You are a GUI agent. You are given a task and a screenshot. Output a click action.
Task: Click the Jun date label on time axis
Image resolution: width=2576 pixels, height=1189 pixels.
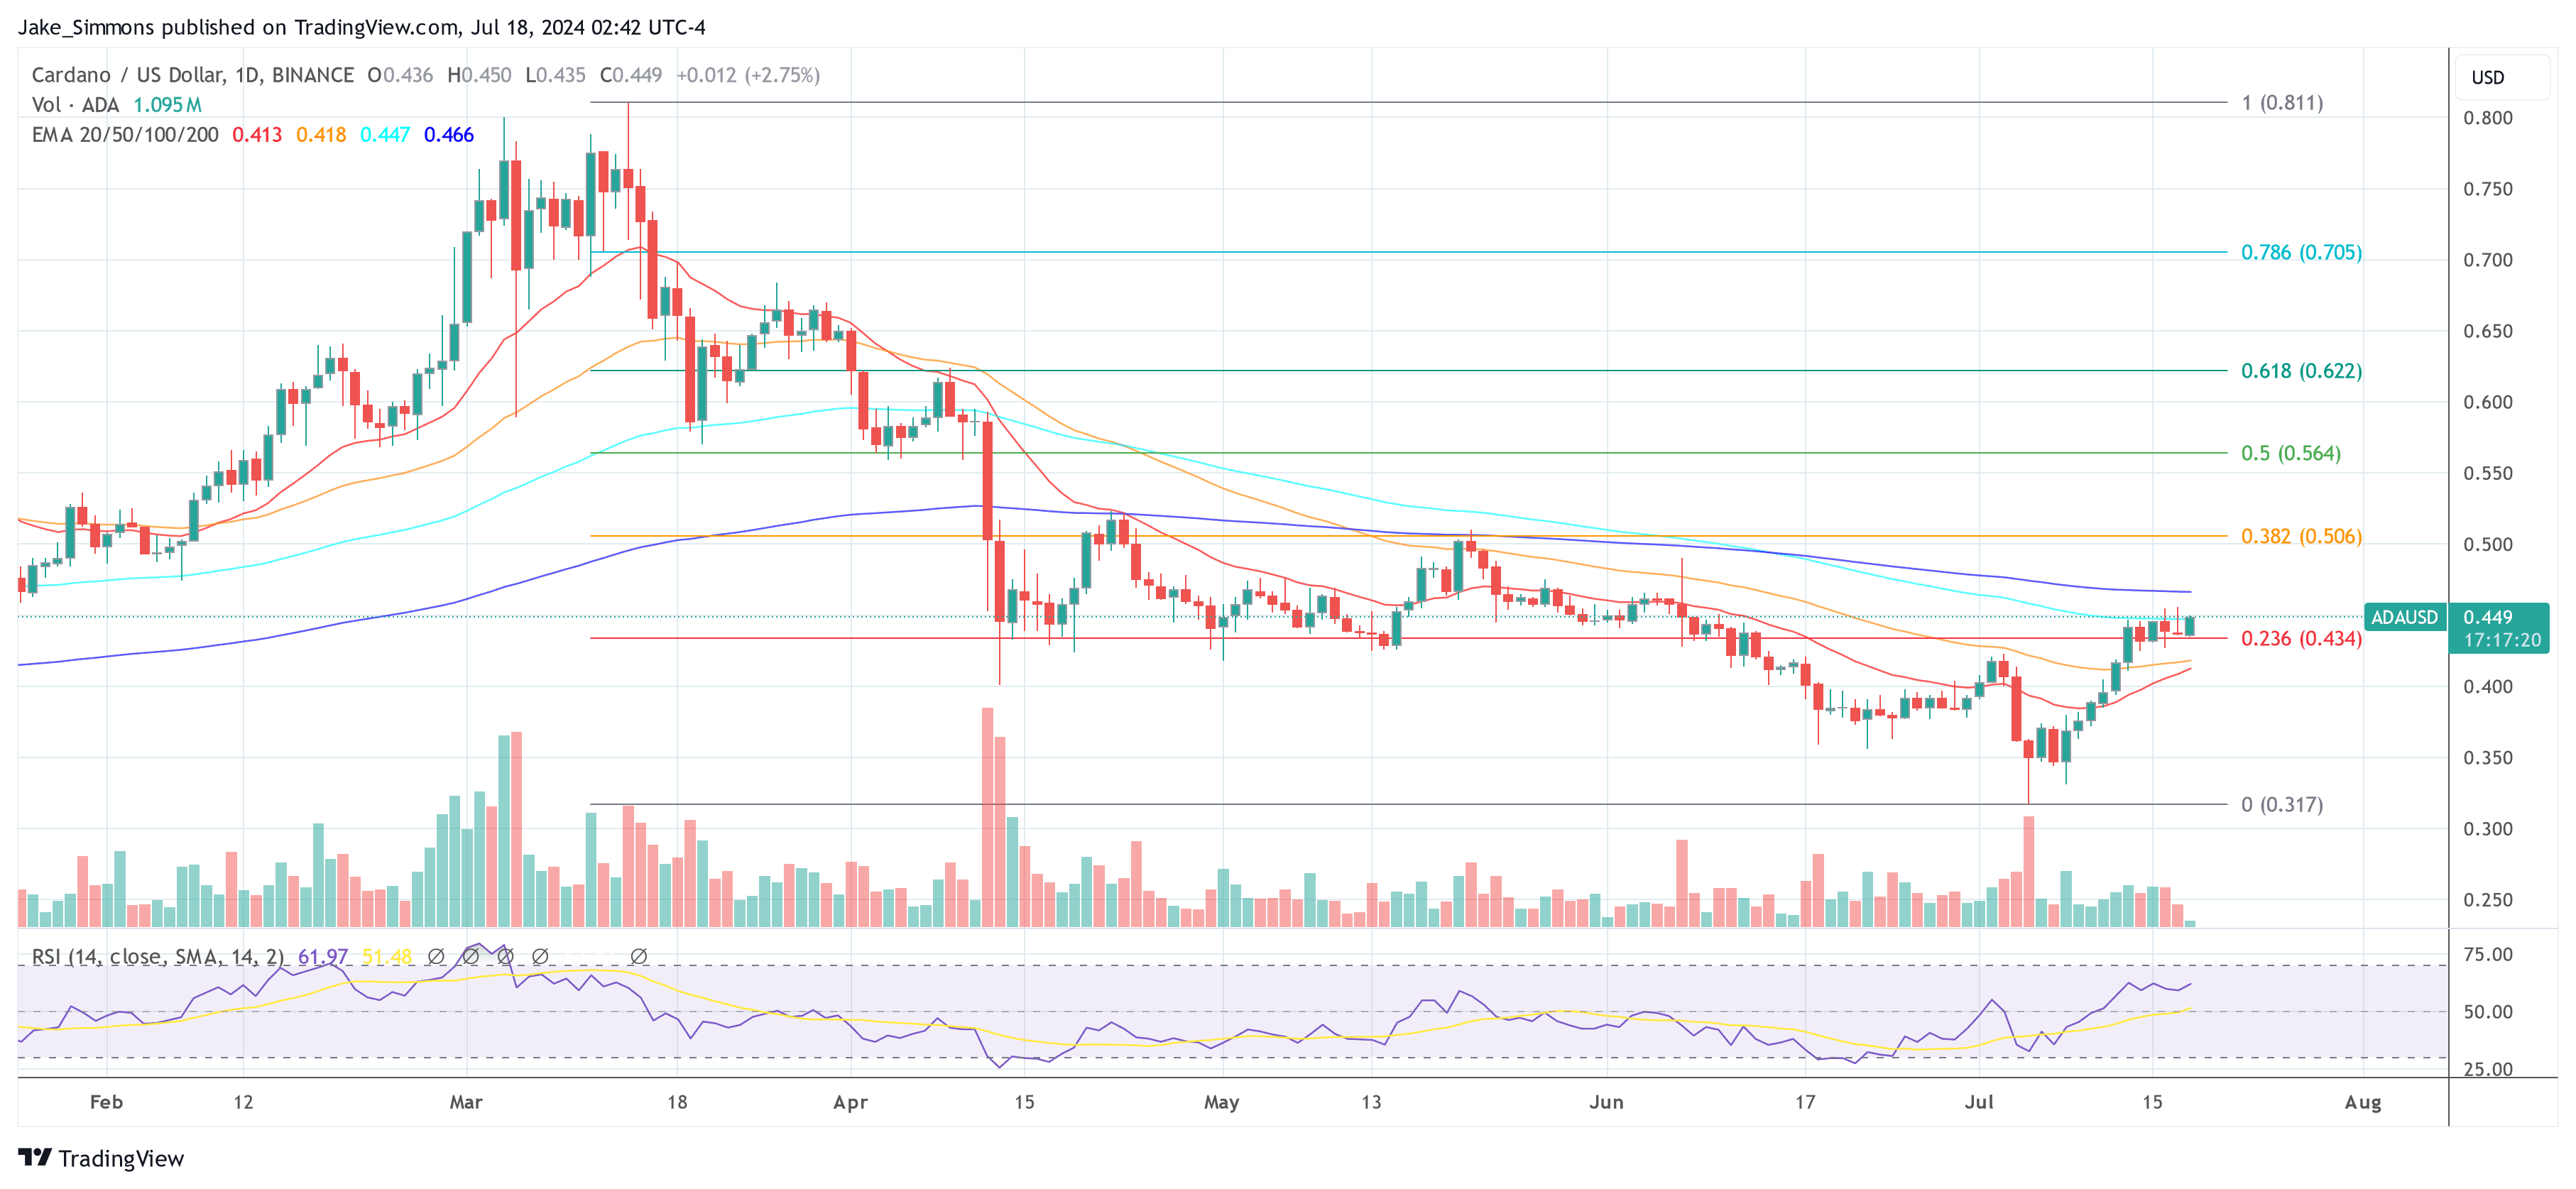1606,1102
